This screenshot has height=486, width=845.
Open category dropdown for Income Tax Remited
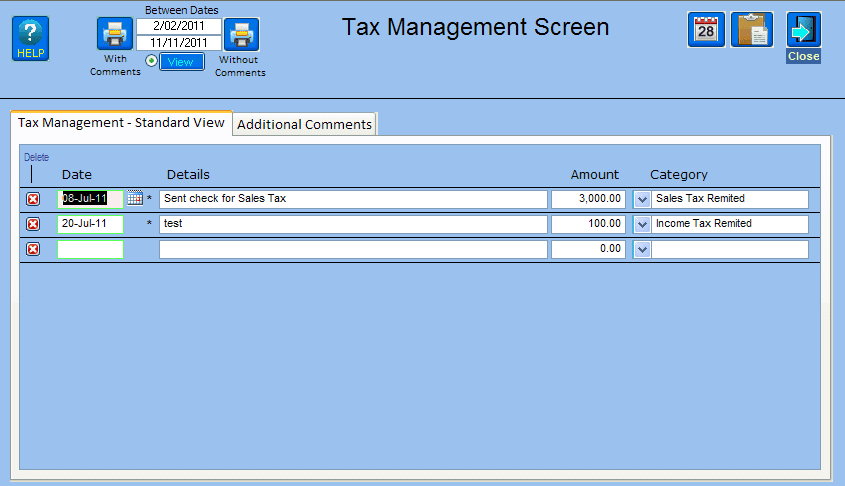(x=642, y=224)
